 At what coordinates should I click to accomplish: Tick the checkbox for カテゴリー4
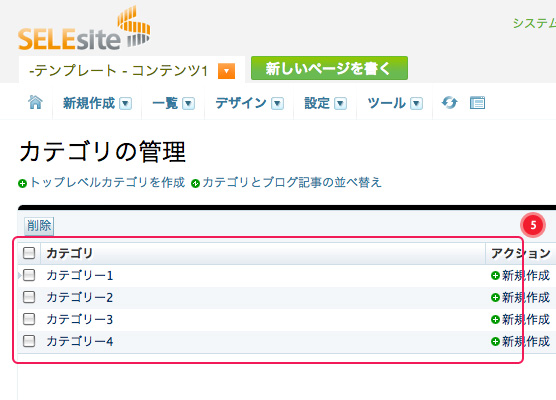(29, 341)
